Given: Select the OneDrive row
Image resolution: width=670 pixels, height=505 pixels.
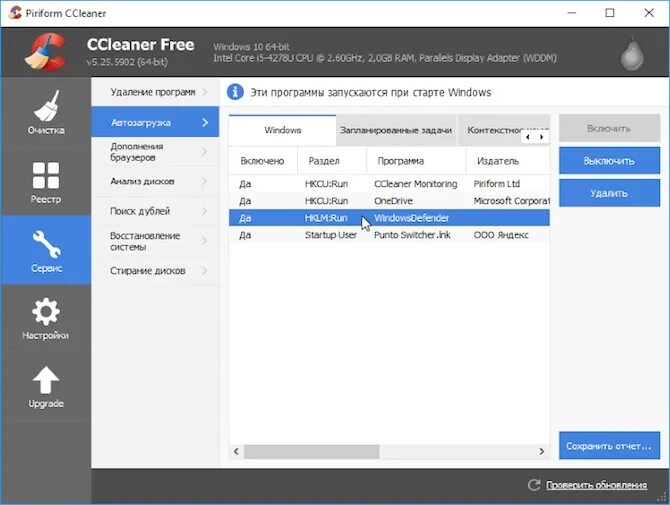Looking at the screenshot, I should click(x=389, y=201).
